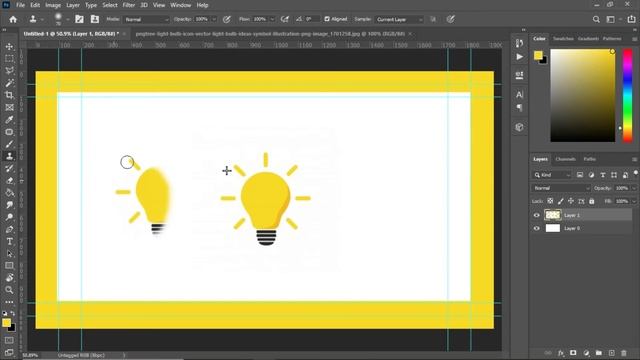Hide Layer 1 using eye icon
Screen dimensions: 640x360
tap(537, 215)
